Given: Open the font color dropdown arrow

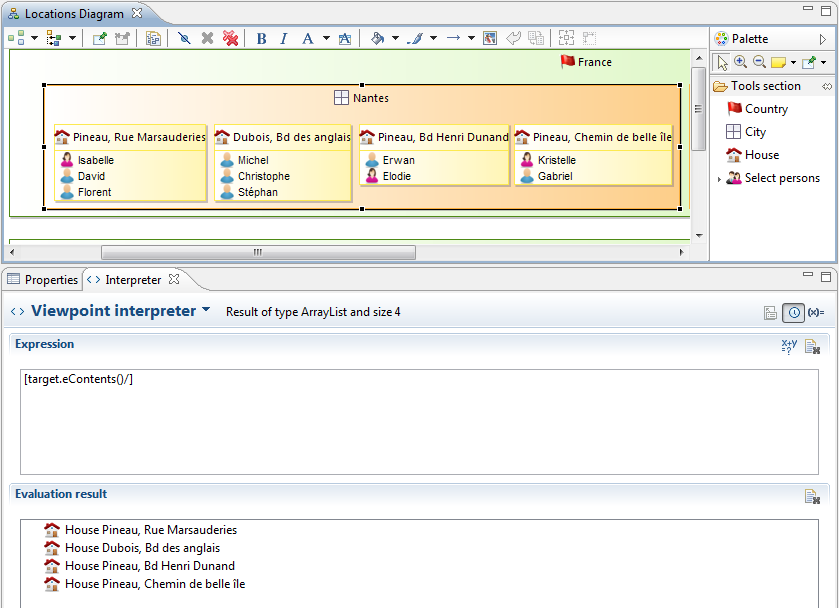Looking at the screenshot, I should click(x=326, y=38).
